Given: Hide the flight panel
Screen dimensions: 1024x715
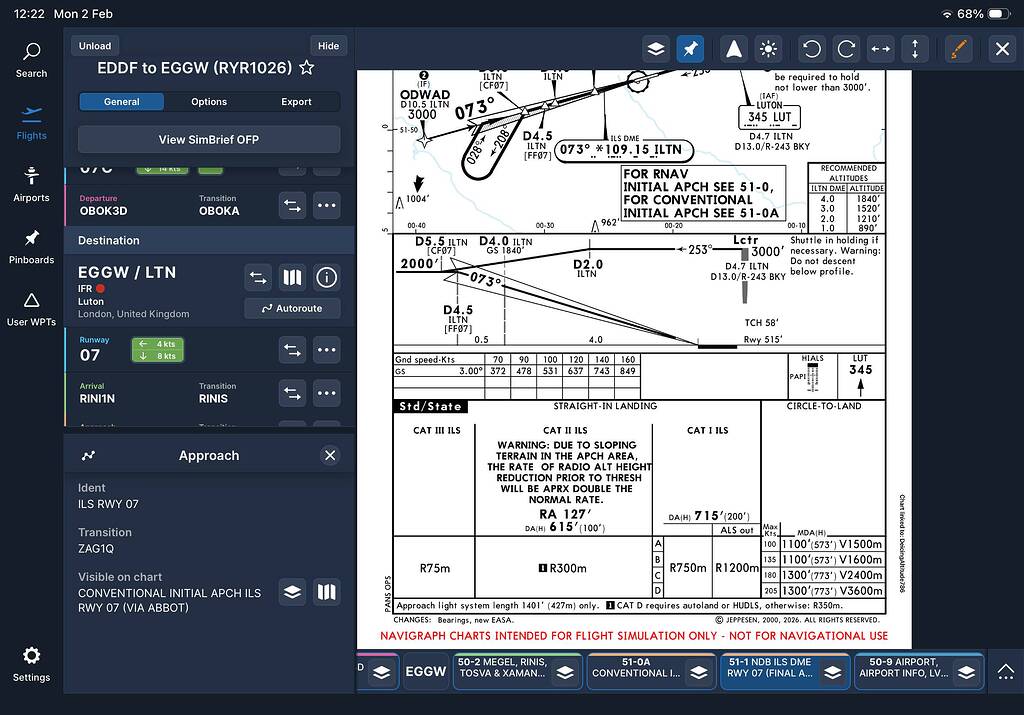Looking at the screenshot, I should click(x=328, y=46).
